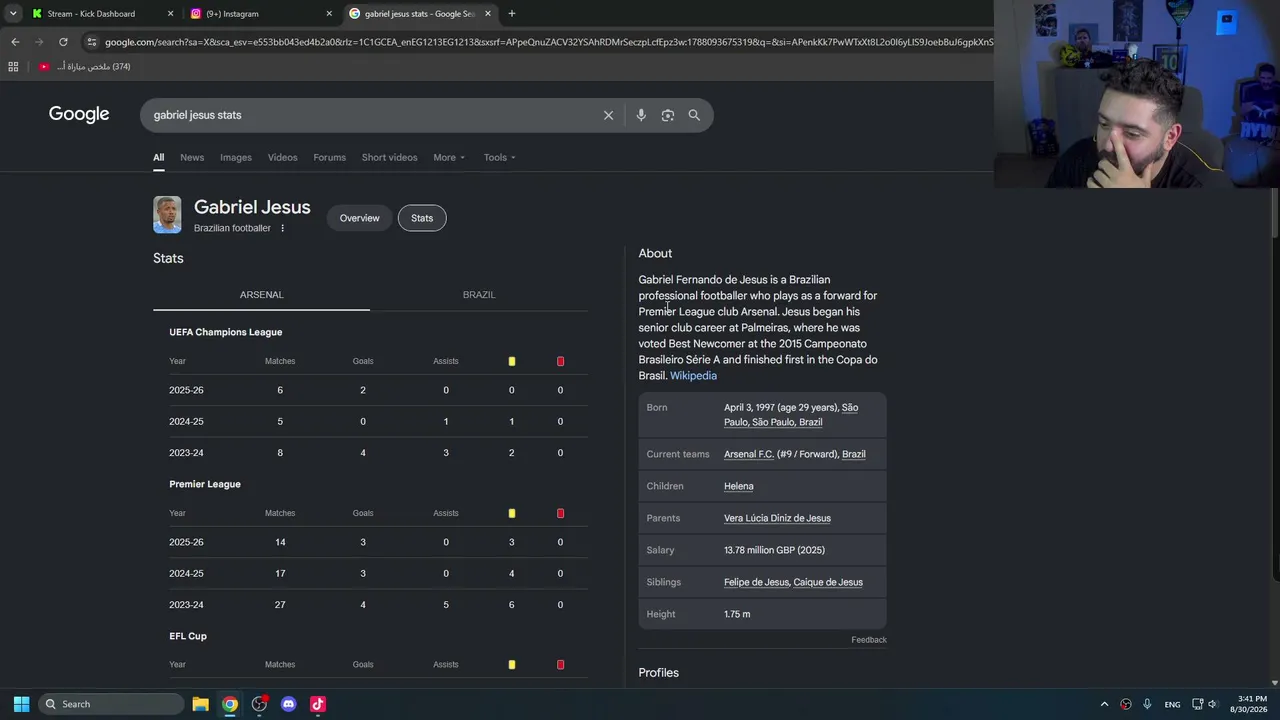Switch to News results

[x=192, y=157]
